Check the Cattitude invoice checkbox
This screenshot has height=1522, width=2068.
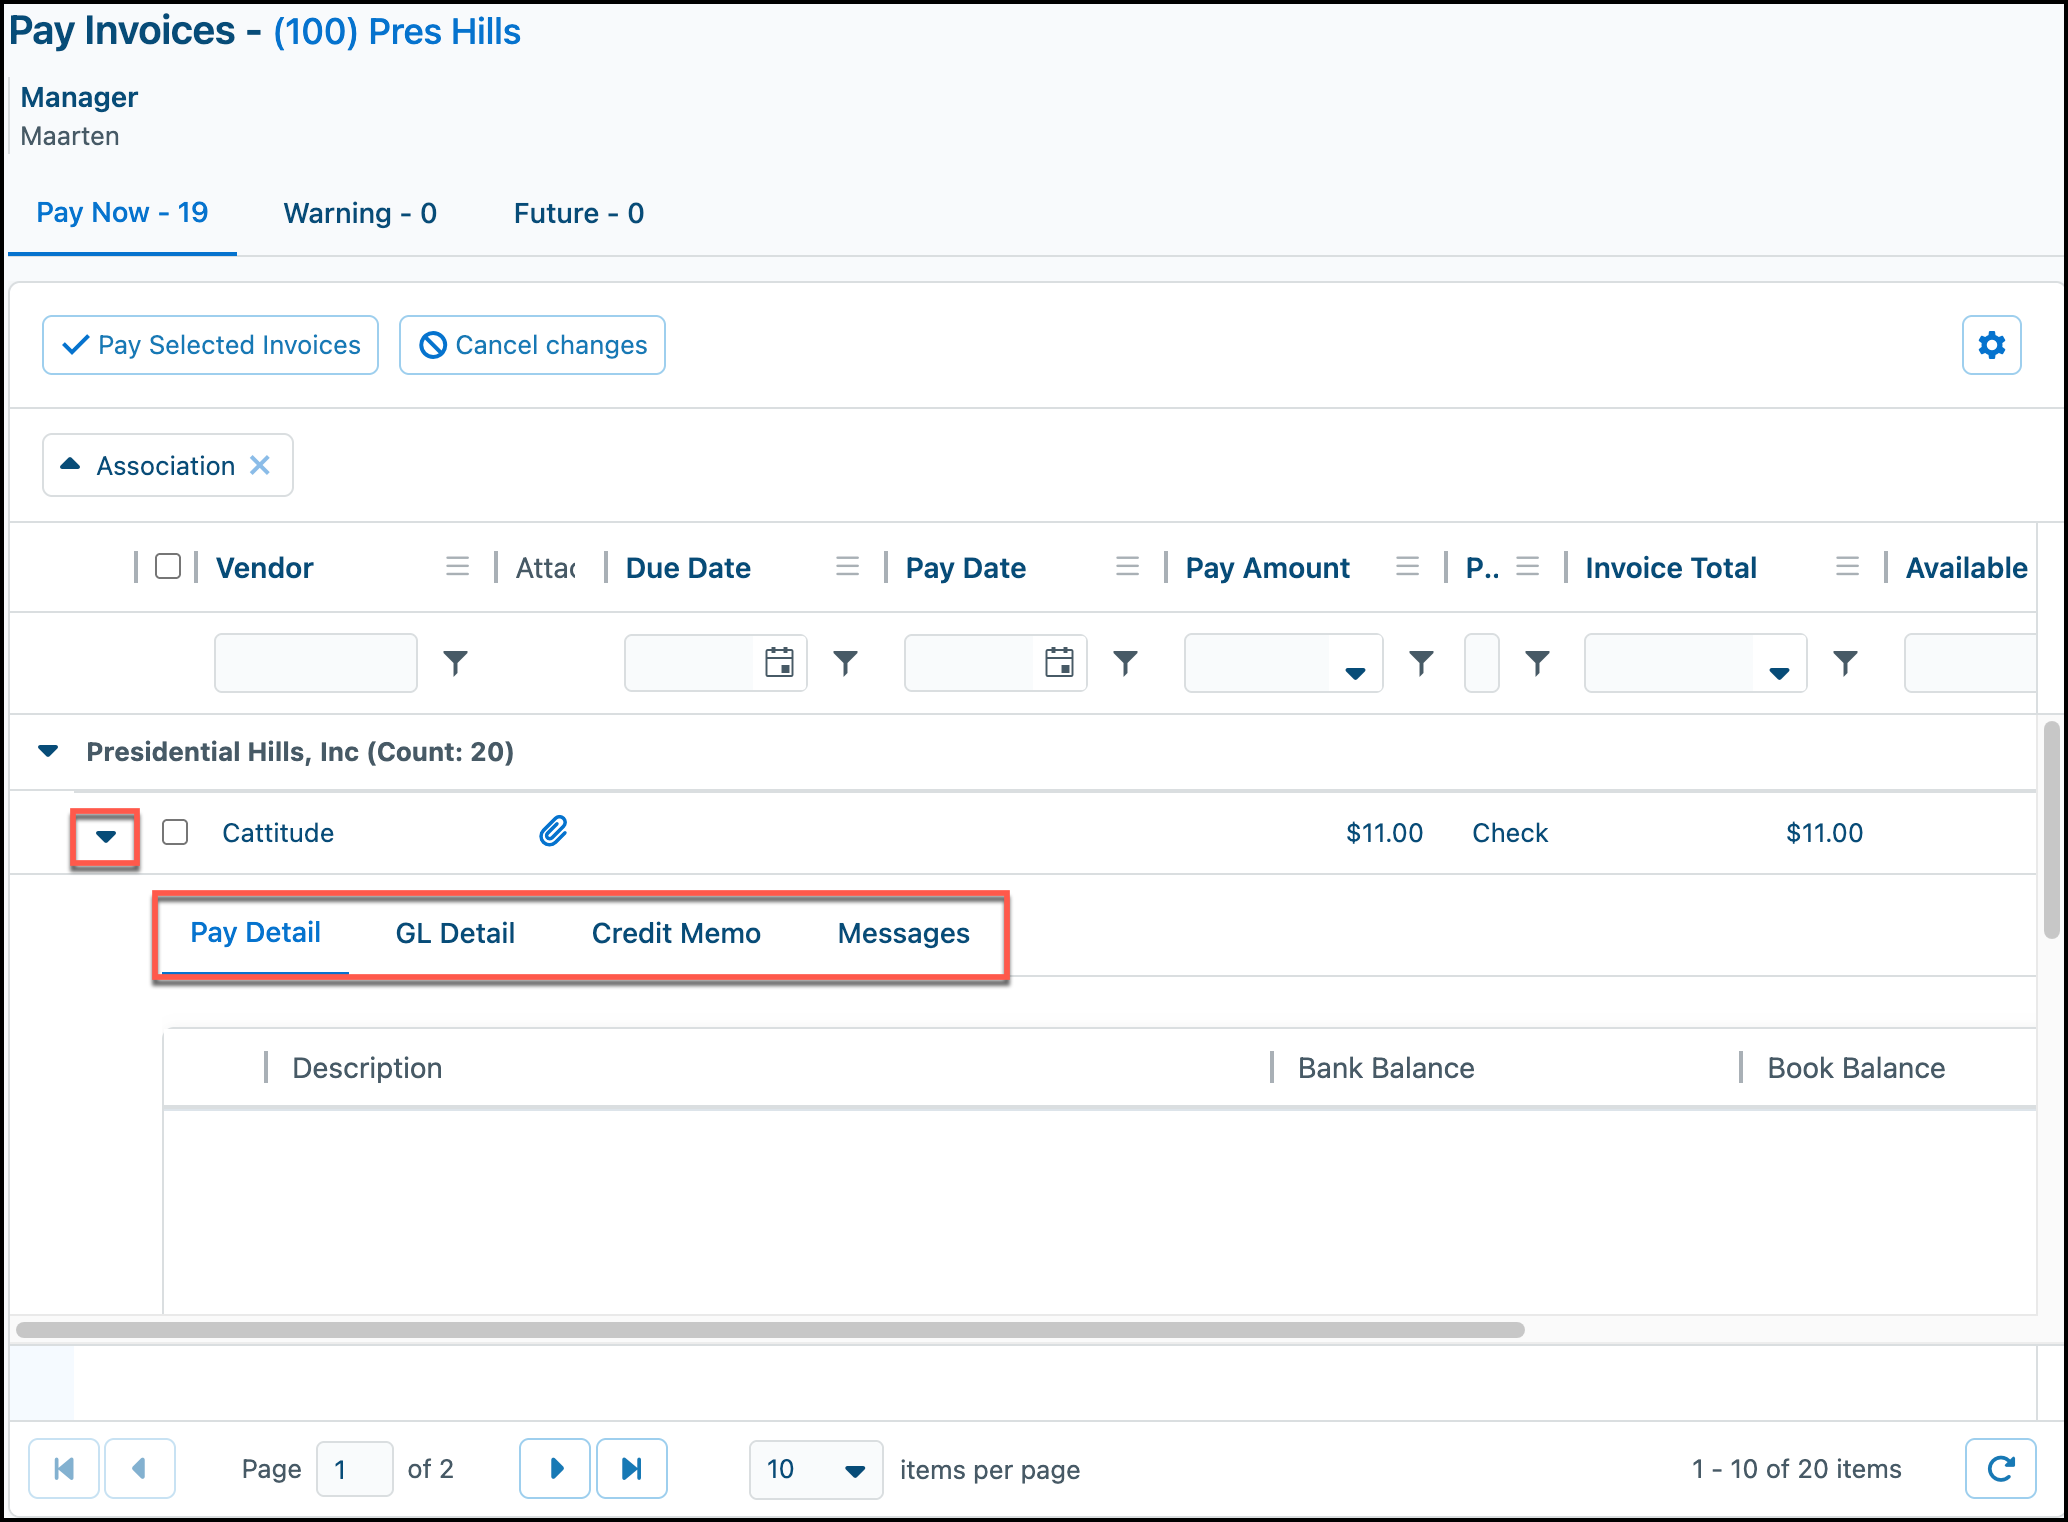point(175,832)
